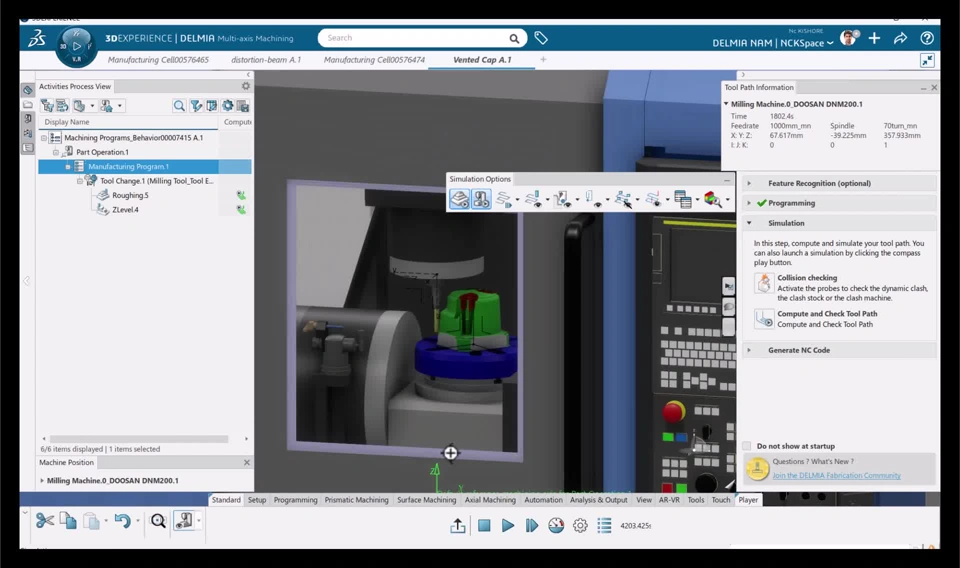Click the step forward playback button
Viewport: 960px width, 568px height.
pyautogui.click(x=531, y=525)
